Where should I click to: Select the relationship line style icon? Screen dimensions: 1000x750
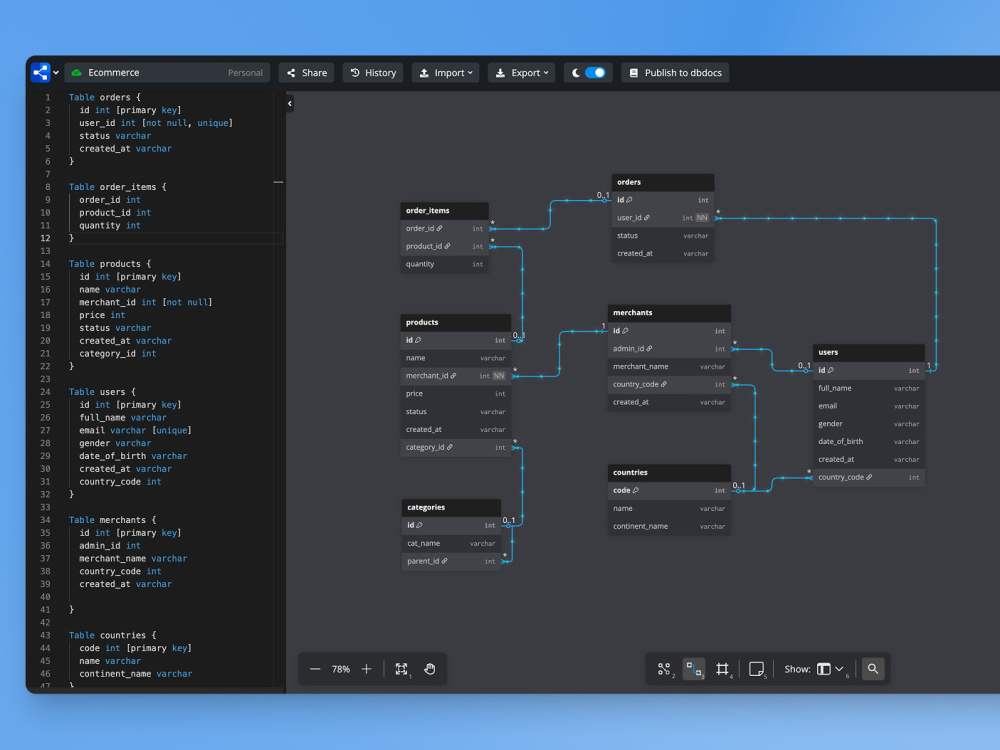point(694,669)
